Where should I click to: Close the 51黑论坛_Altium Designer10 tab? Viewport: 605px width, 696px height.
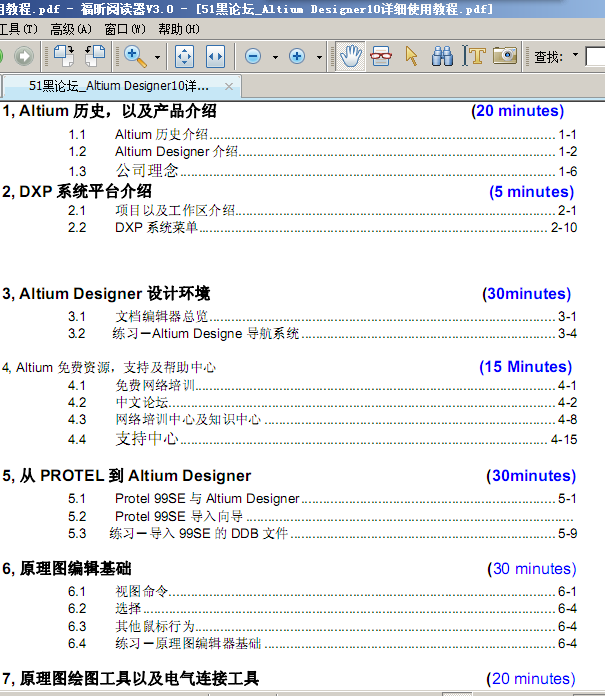click(229, 86)
